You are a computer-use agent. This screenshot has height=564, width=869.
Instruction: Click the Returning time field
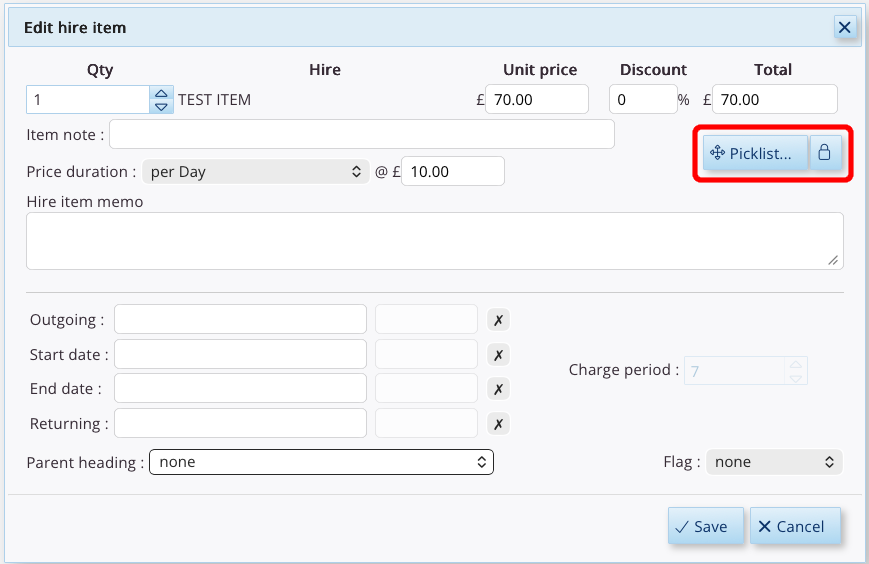[x=426, y=423]
